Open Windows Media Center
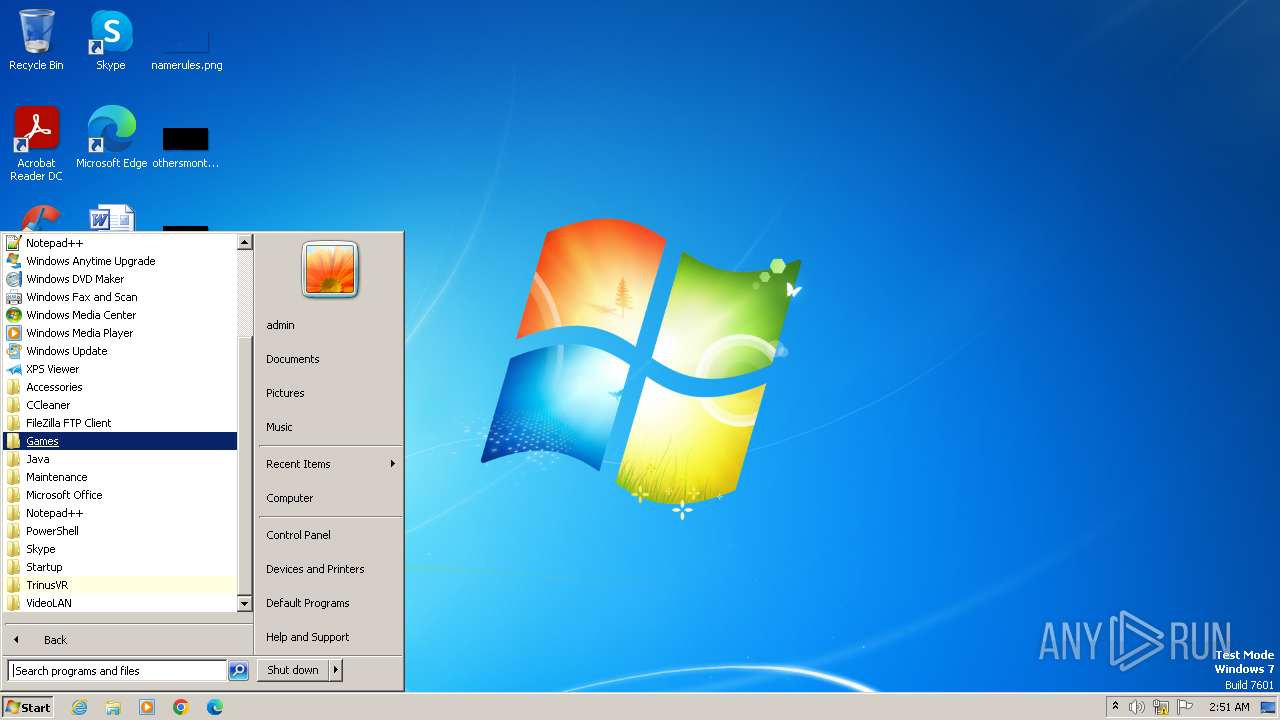Viewport: 1280px width, 720px height. point(120,315)
